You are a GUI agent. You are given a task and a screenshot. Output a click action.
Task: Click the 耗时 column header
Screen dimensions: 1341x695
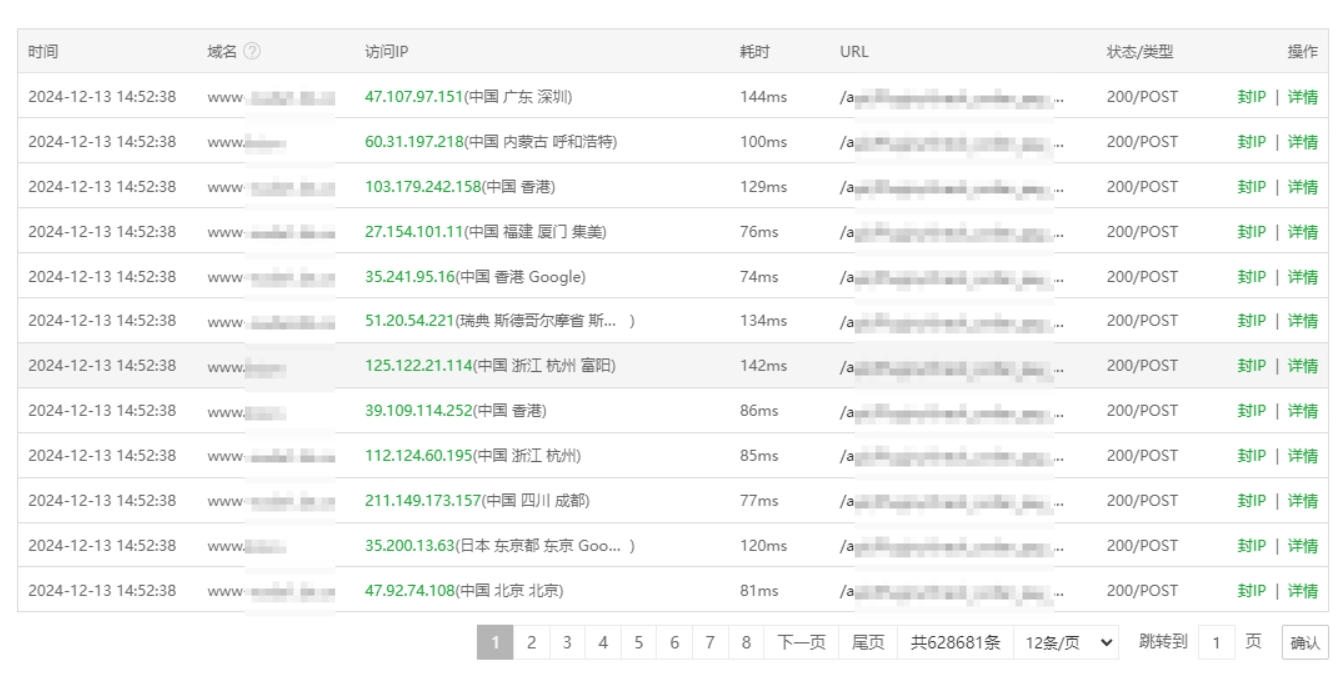tap(752, 51)
